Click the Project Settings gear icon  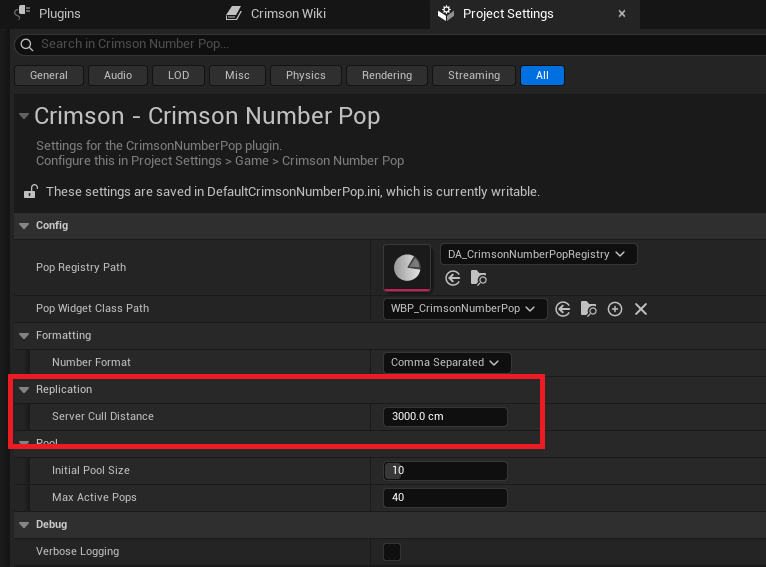pyautogui.click(x=446, y=13)
